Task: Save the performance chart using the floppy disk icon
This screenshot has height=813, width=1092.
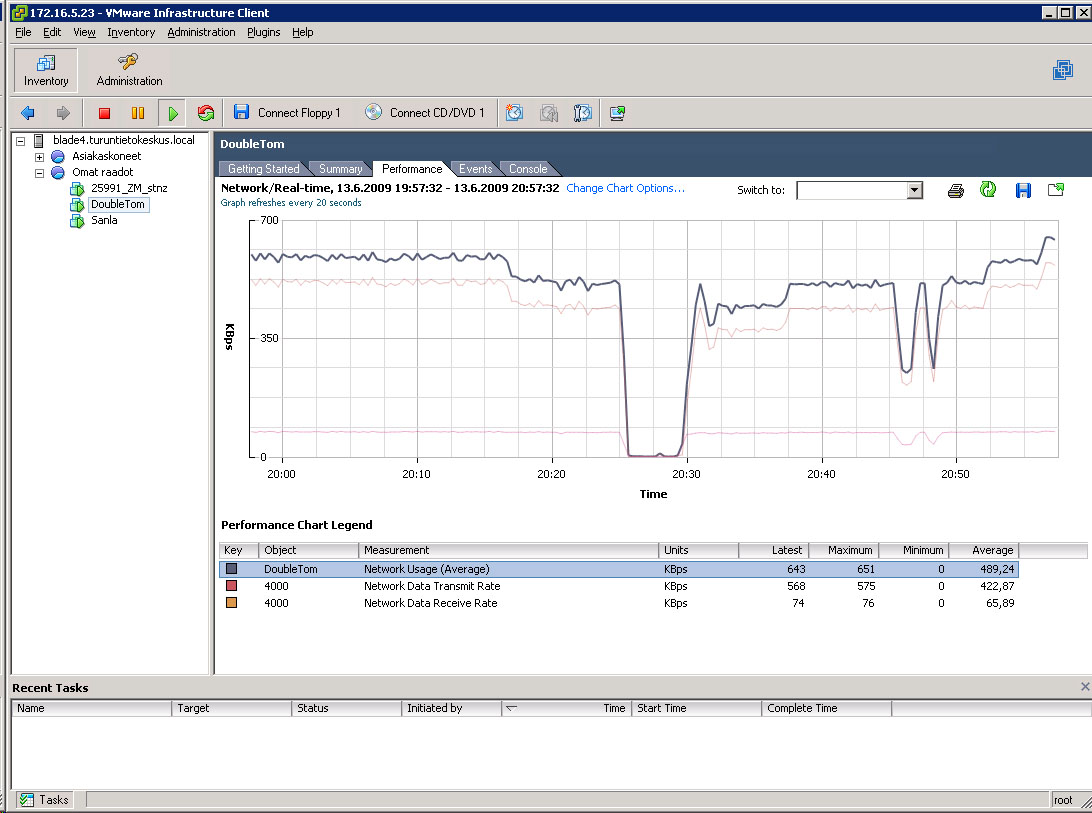Action: click(1023, 190)
